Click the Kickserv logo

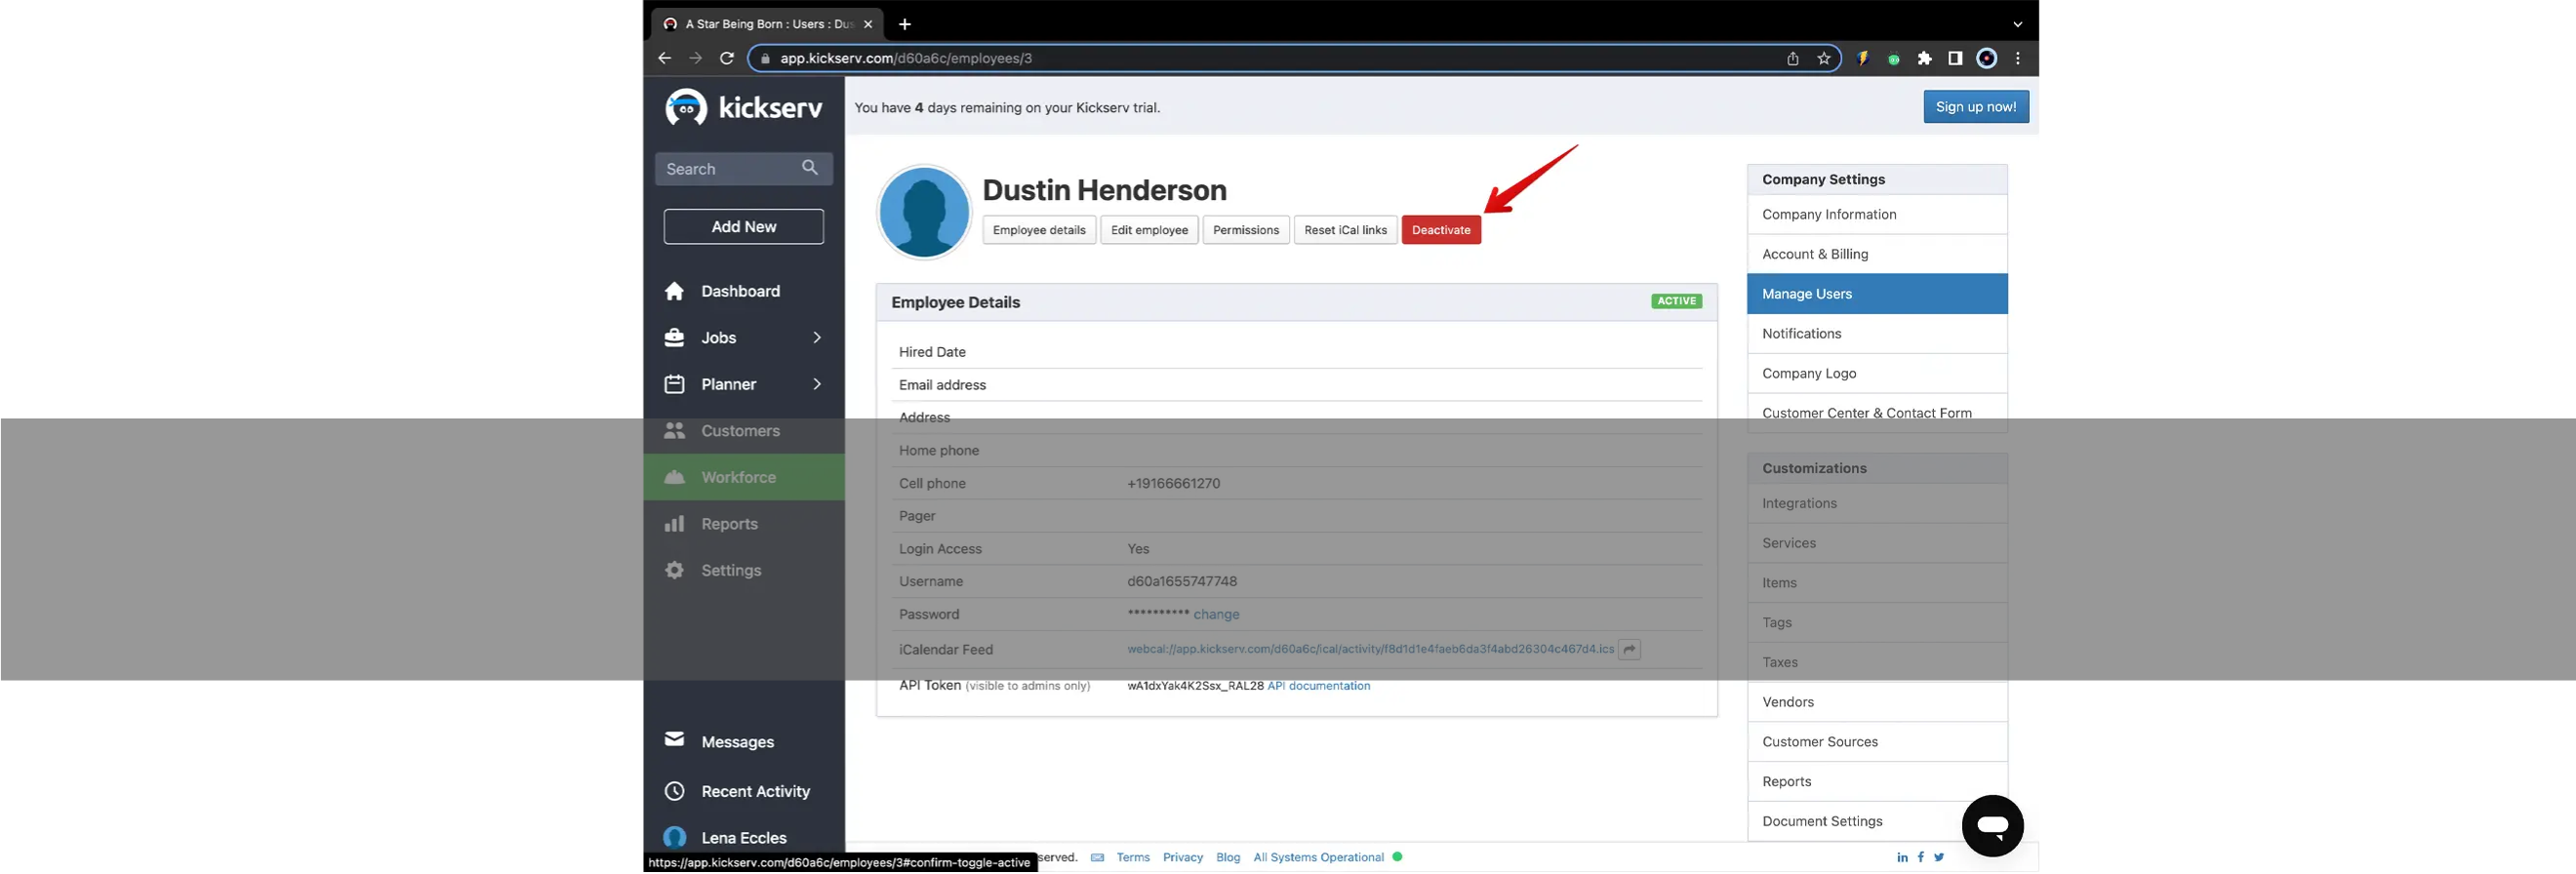[744, 107]
